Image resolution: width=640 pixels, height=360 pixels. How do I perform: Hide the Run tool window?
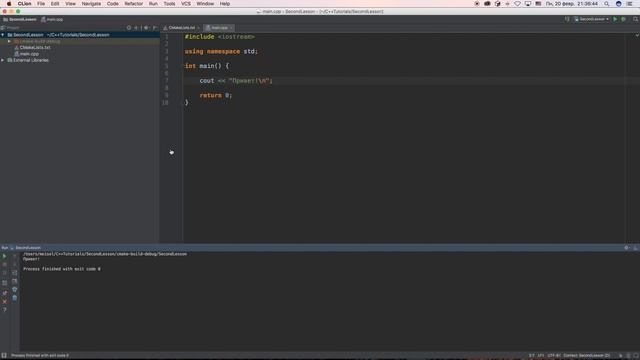pos(636,248)
